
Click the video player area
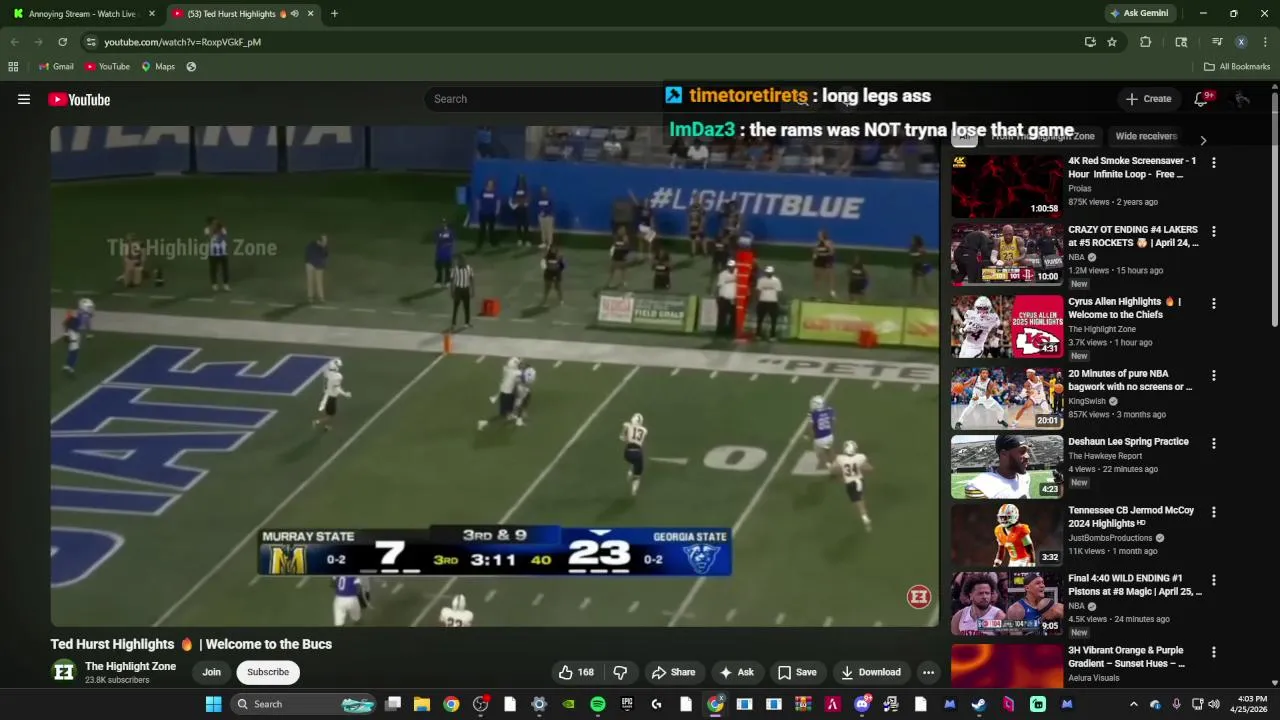coord(495,376)
